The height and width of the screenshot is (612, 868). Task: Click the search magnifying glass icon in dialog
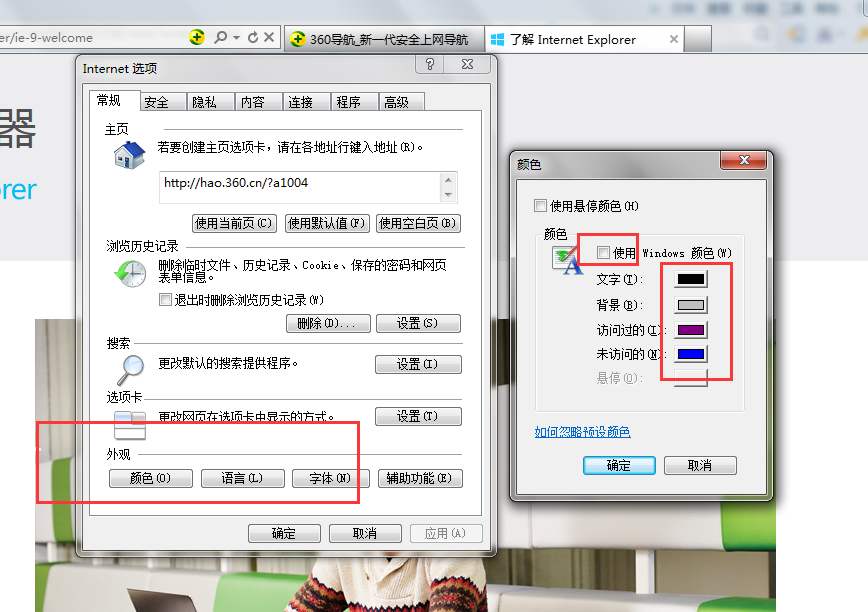click(131, 370)
